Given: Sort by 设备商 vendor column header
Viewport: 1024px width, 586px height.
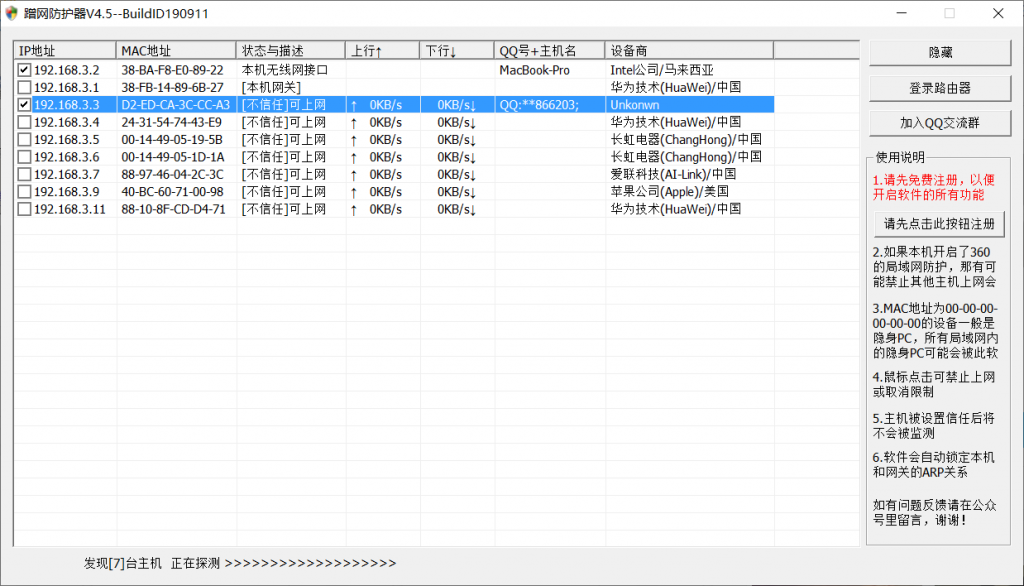Looking at the screenshot, I should click(688, 51).
